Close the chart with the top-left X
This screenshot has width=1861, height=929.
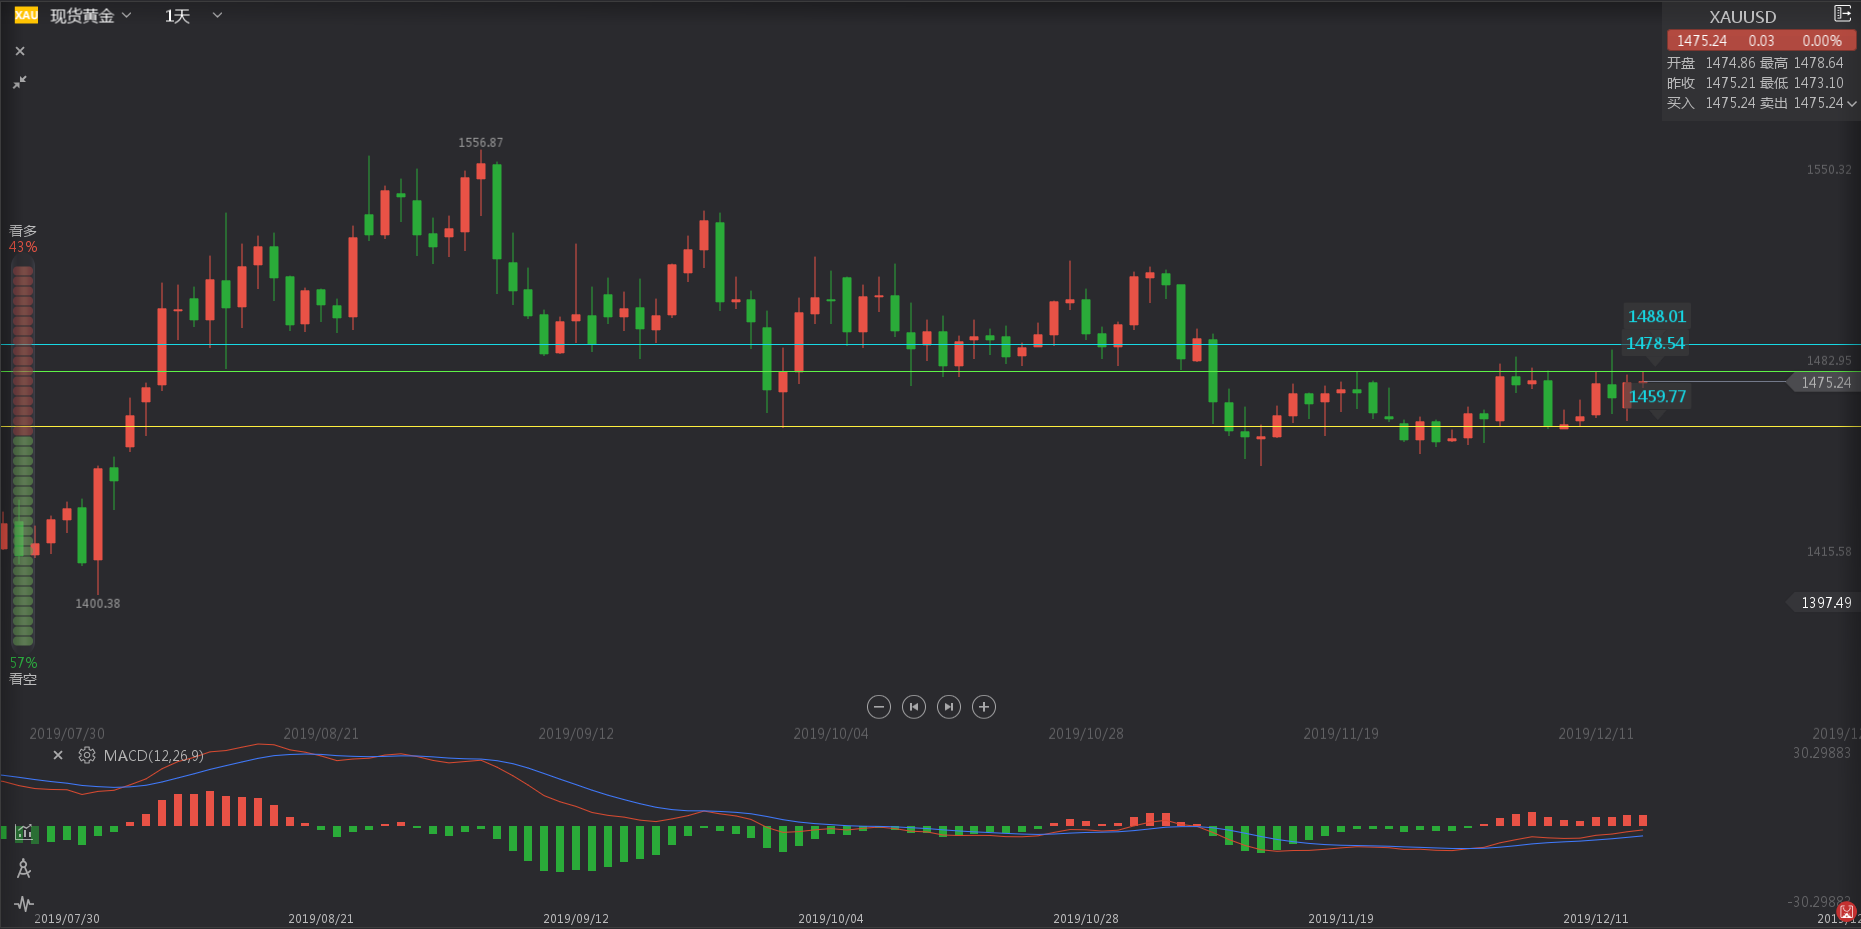tap(20, 51)
